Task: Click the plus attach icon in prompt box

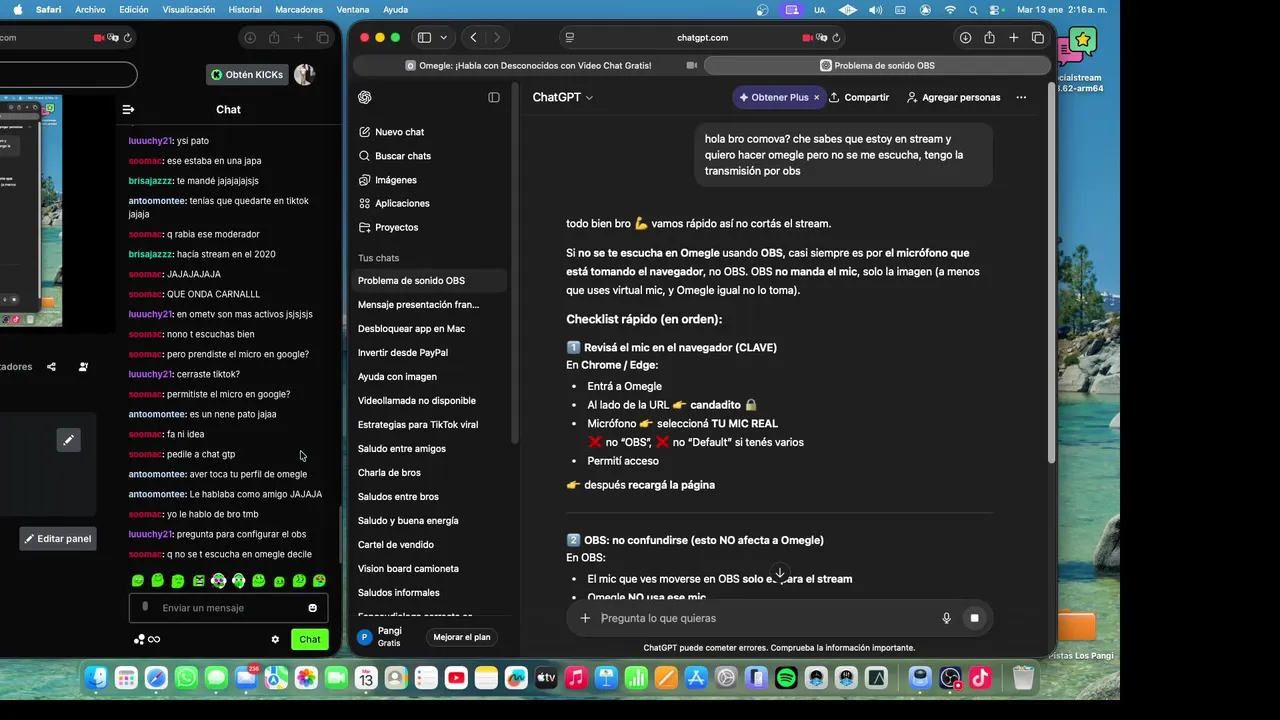Action: tap(585, 618)
